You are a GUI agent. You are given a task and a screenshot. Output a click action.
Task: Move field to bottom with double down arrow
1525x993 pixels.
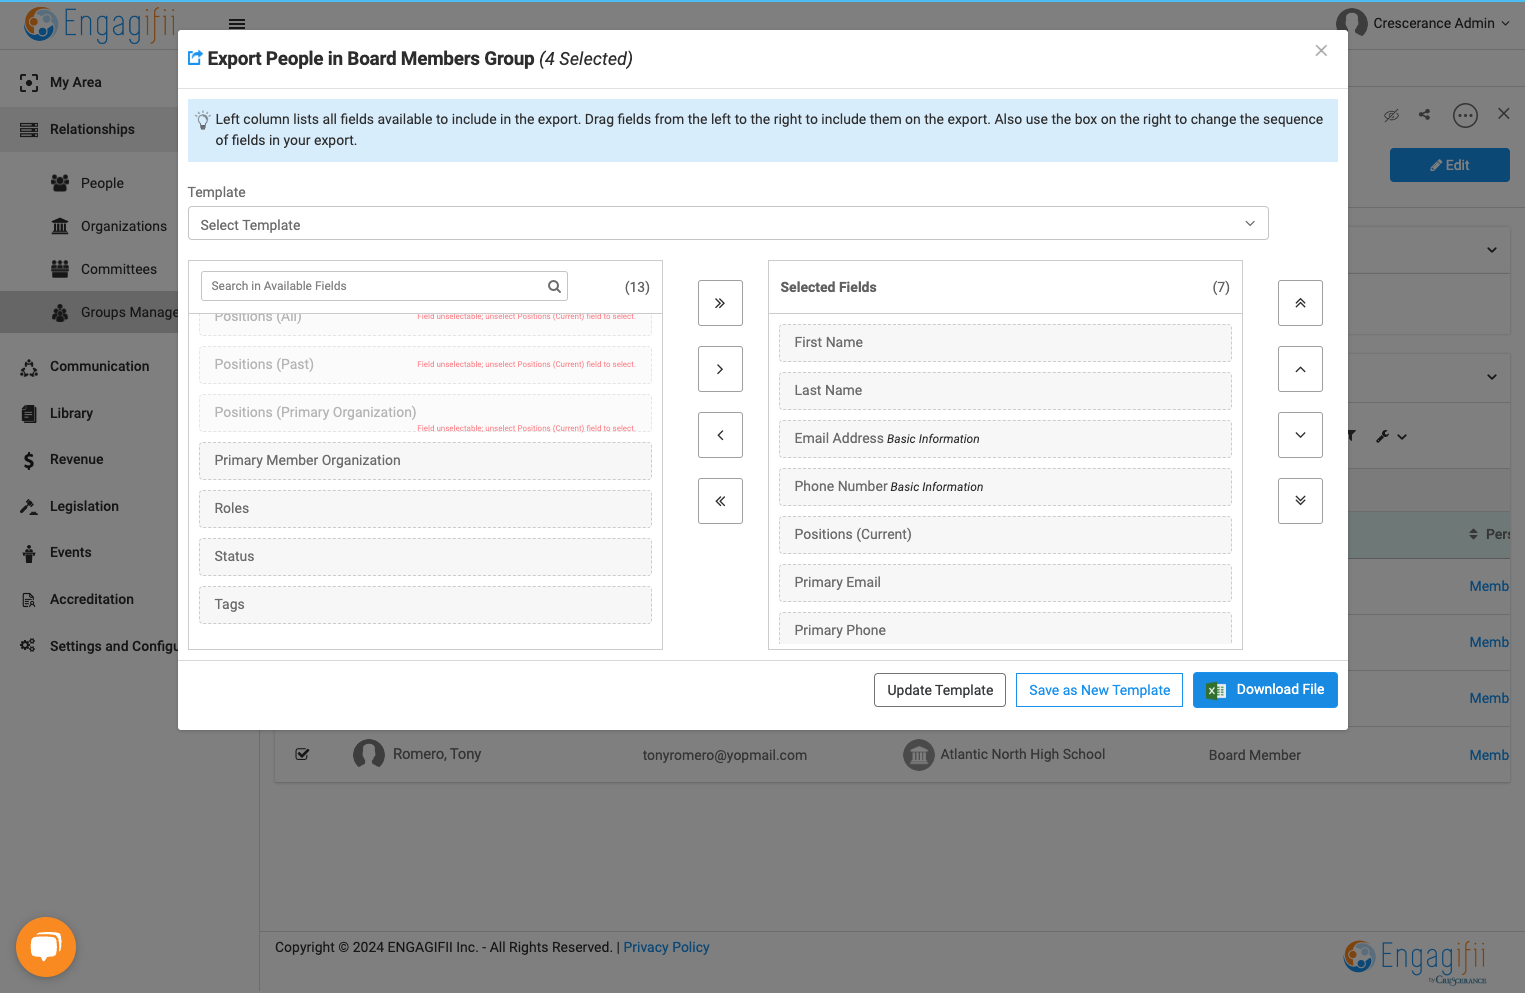tap(1300, 501)
